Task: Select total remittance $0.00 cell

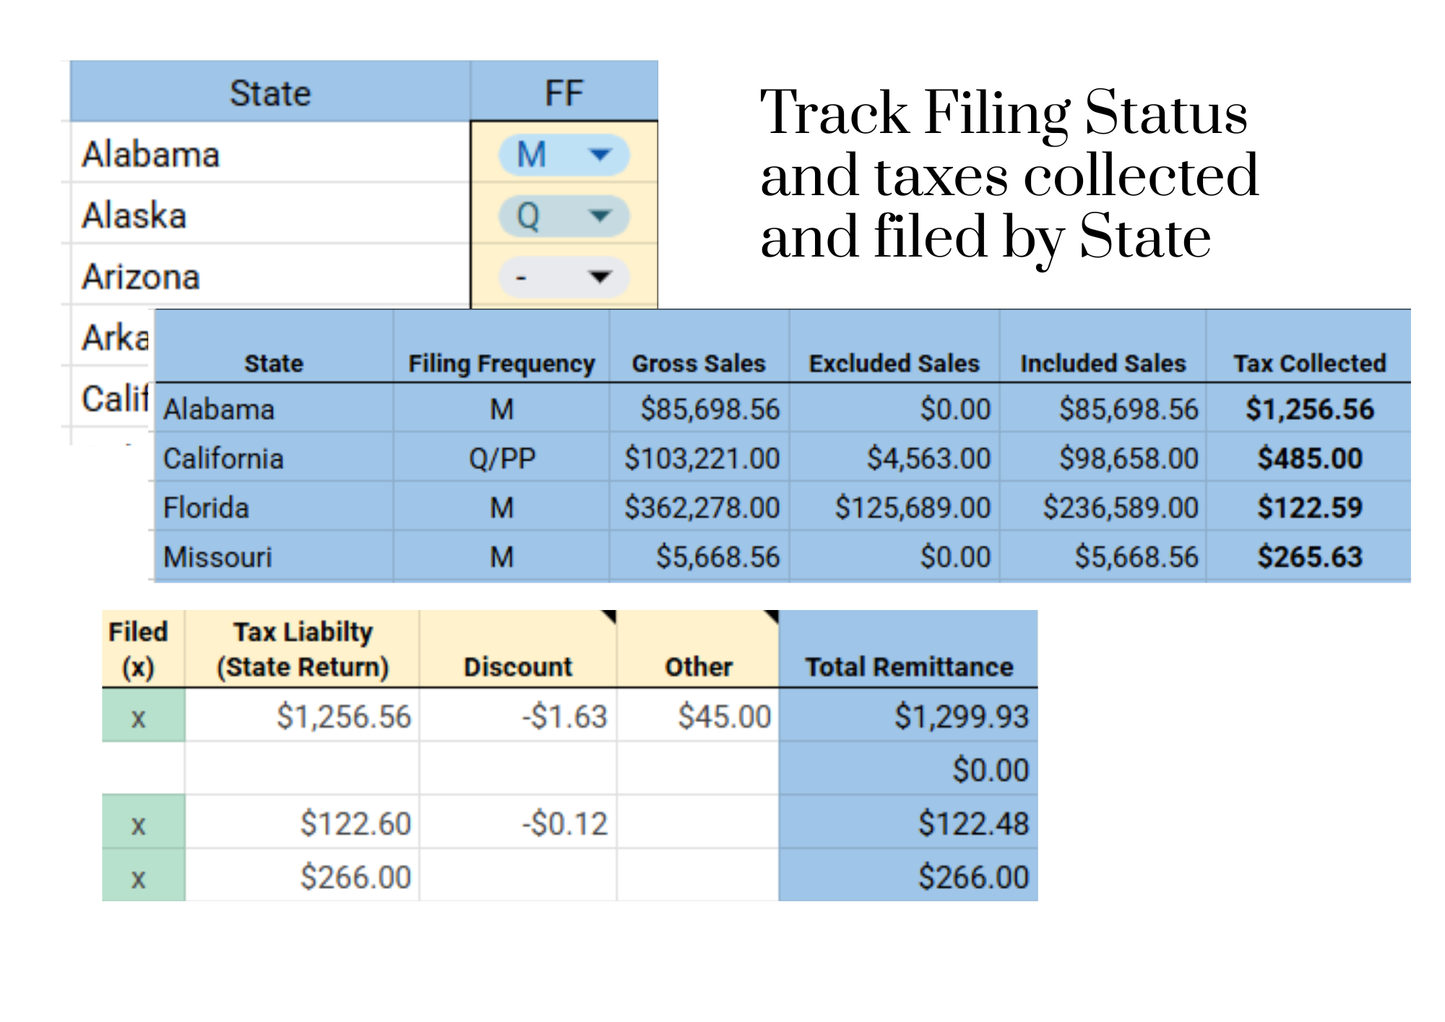Action: point(908,769)
